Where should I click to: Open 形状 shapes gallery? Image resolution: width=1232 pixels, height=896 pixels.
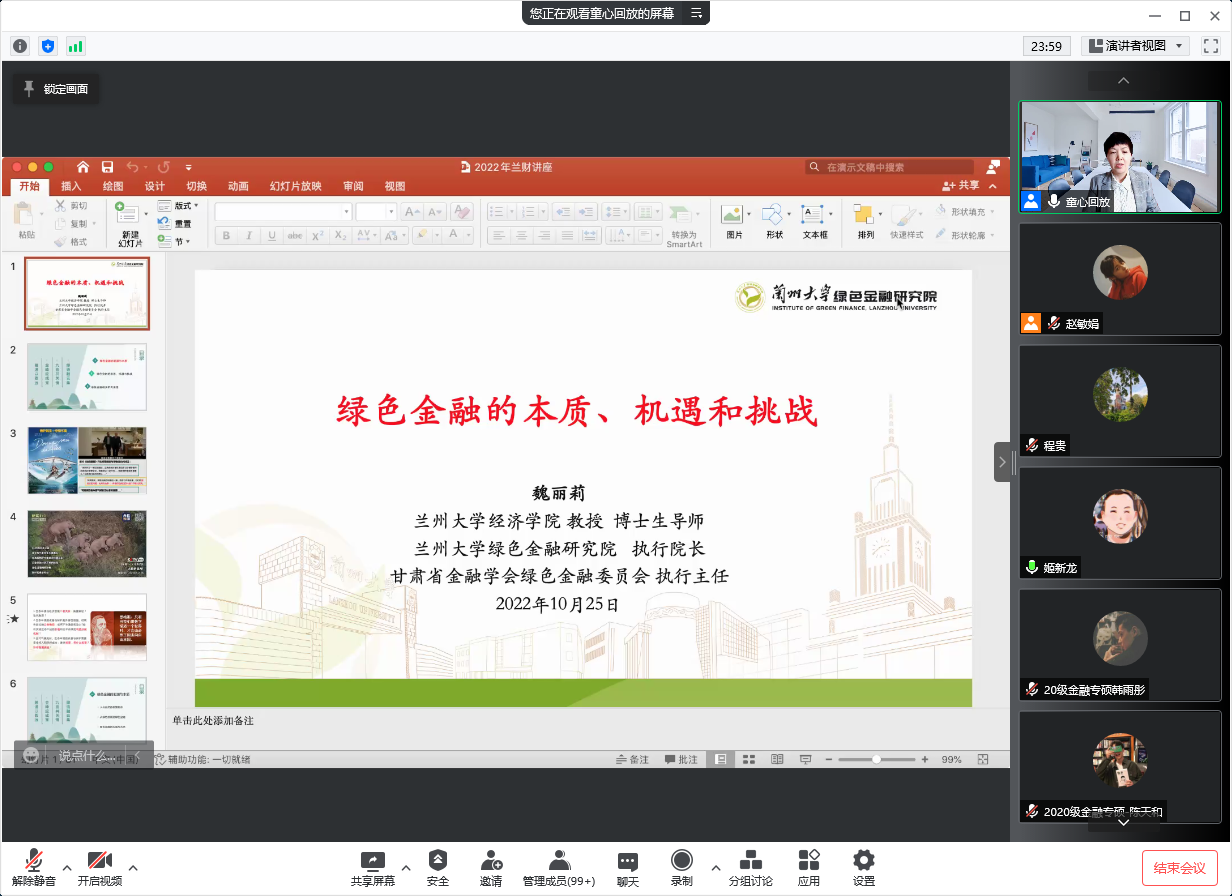click(x=774, y=222)
